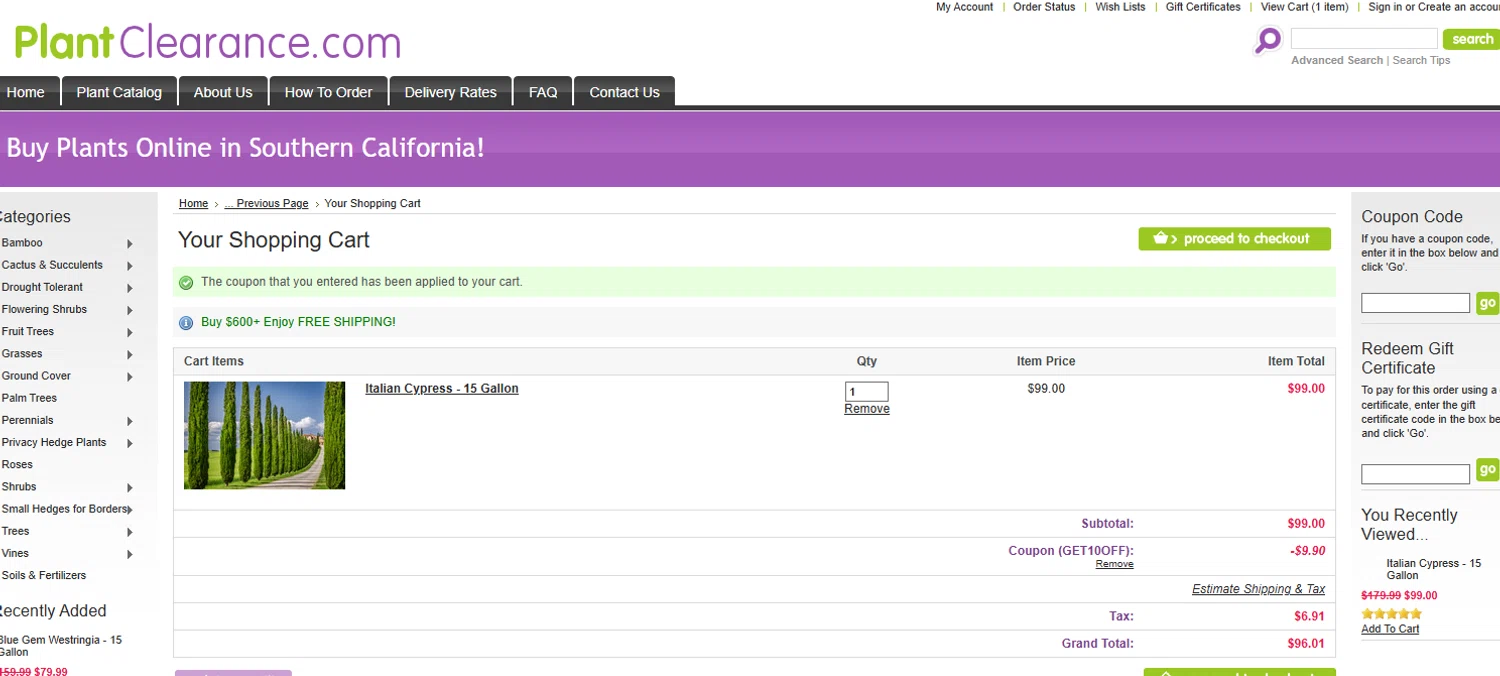Open Advanced Search link

(x=1337, y=61)
